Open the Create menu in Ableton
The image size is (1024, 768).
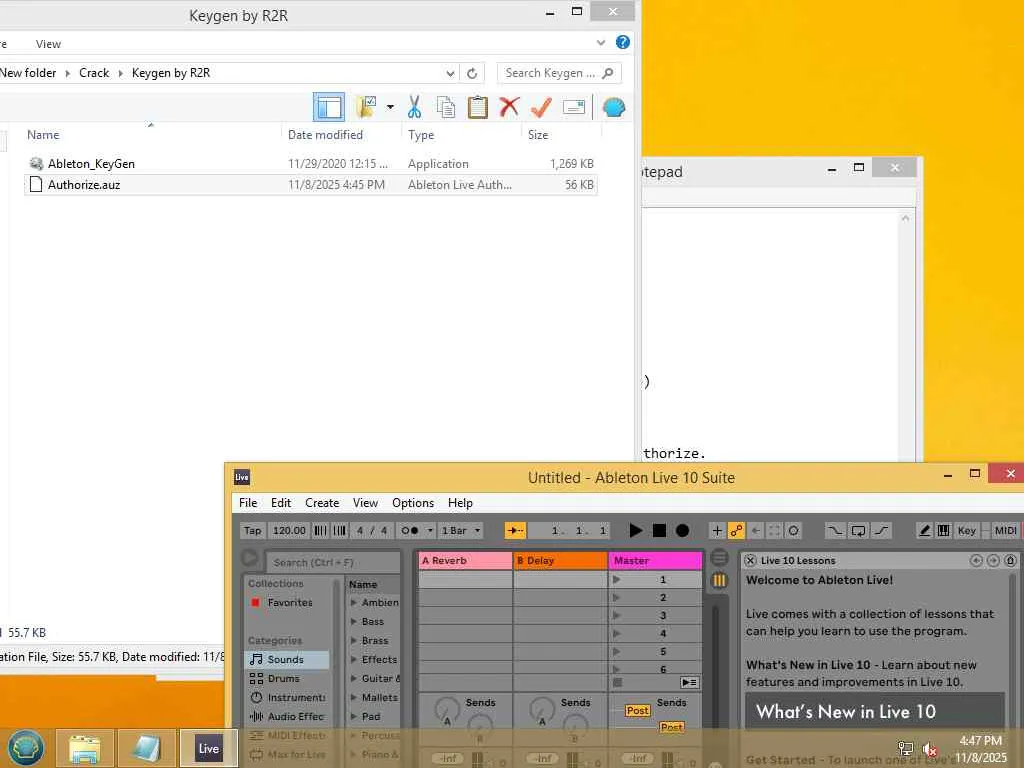[x=322, y=503]
